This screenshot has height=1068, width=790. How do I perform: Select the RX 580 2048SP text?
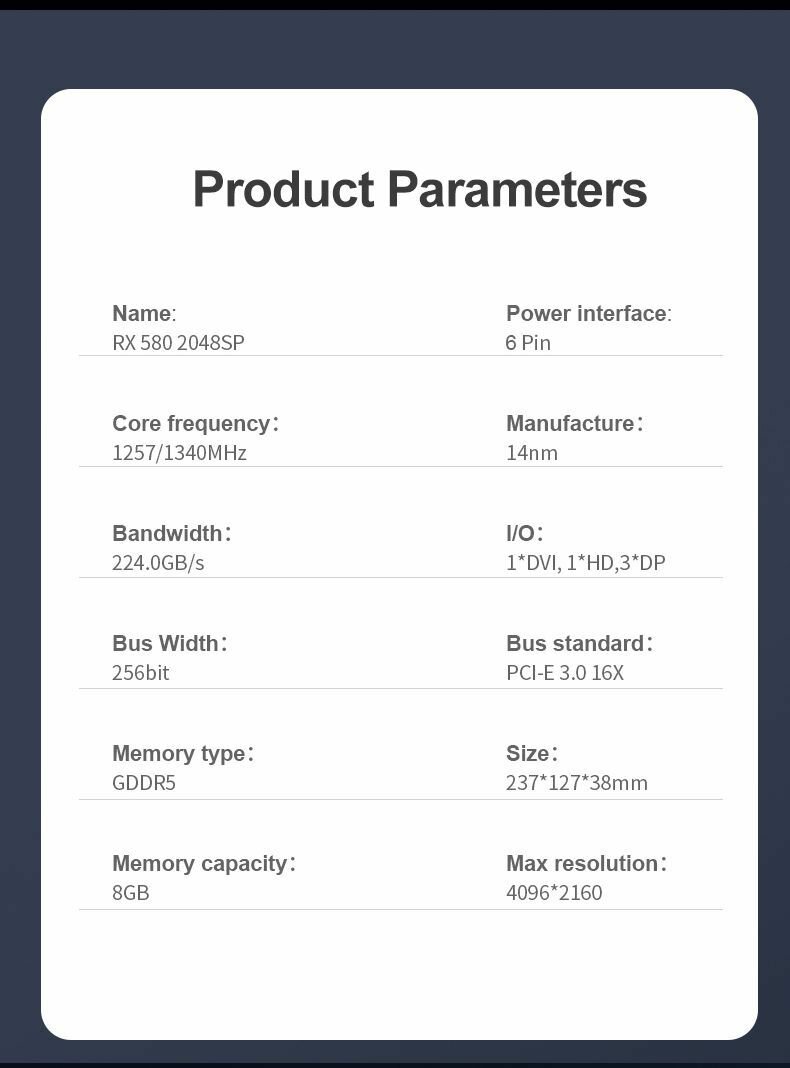(x=178, y=343)
